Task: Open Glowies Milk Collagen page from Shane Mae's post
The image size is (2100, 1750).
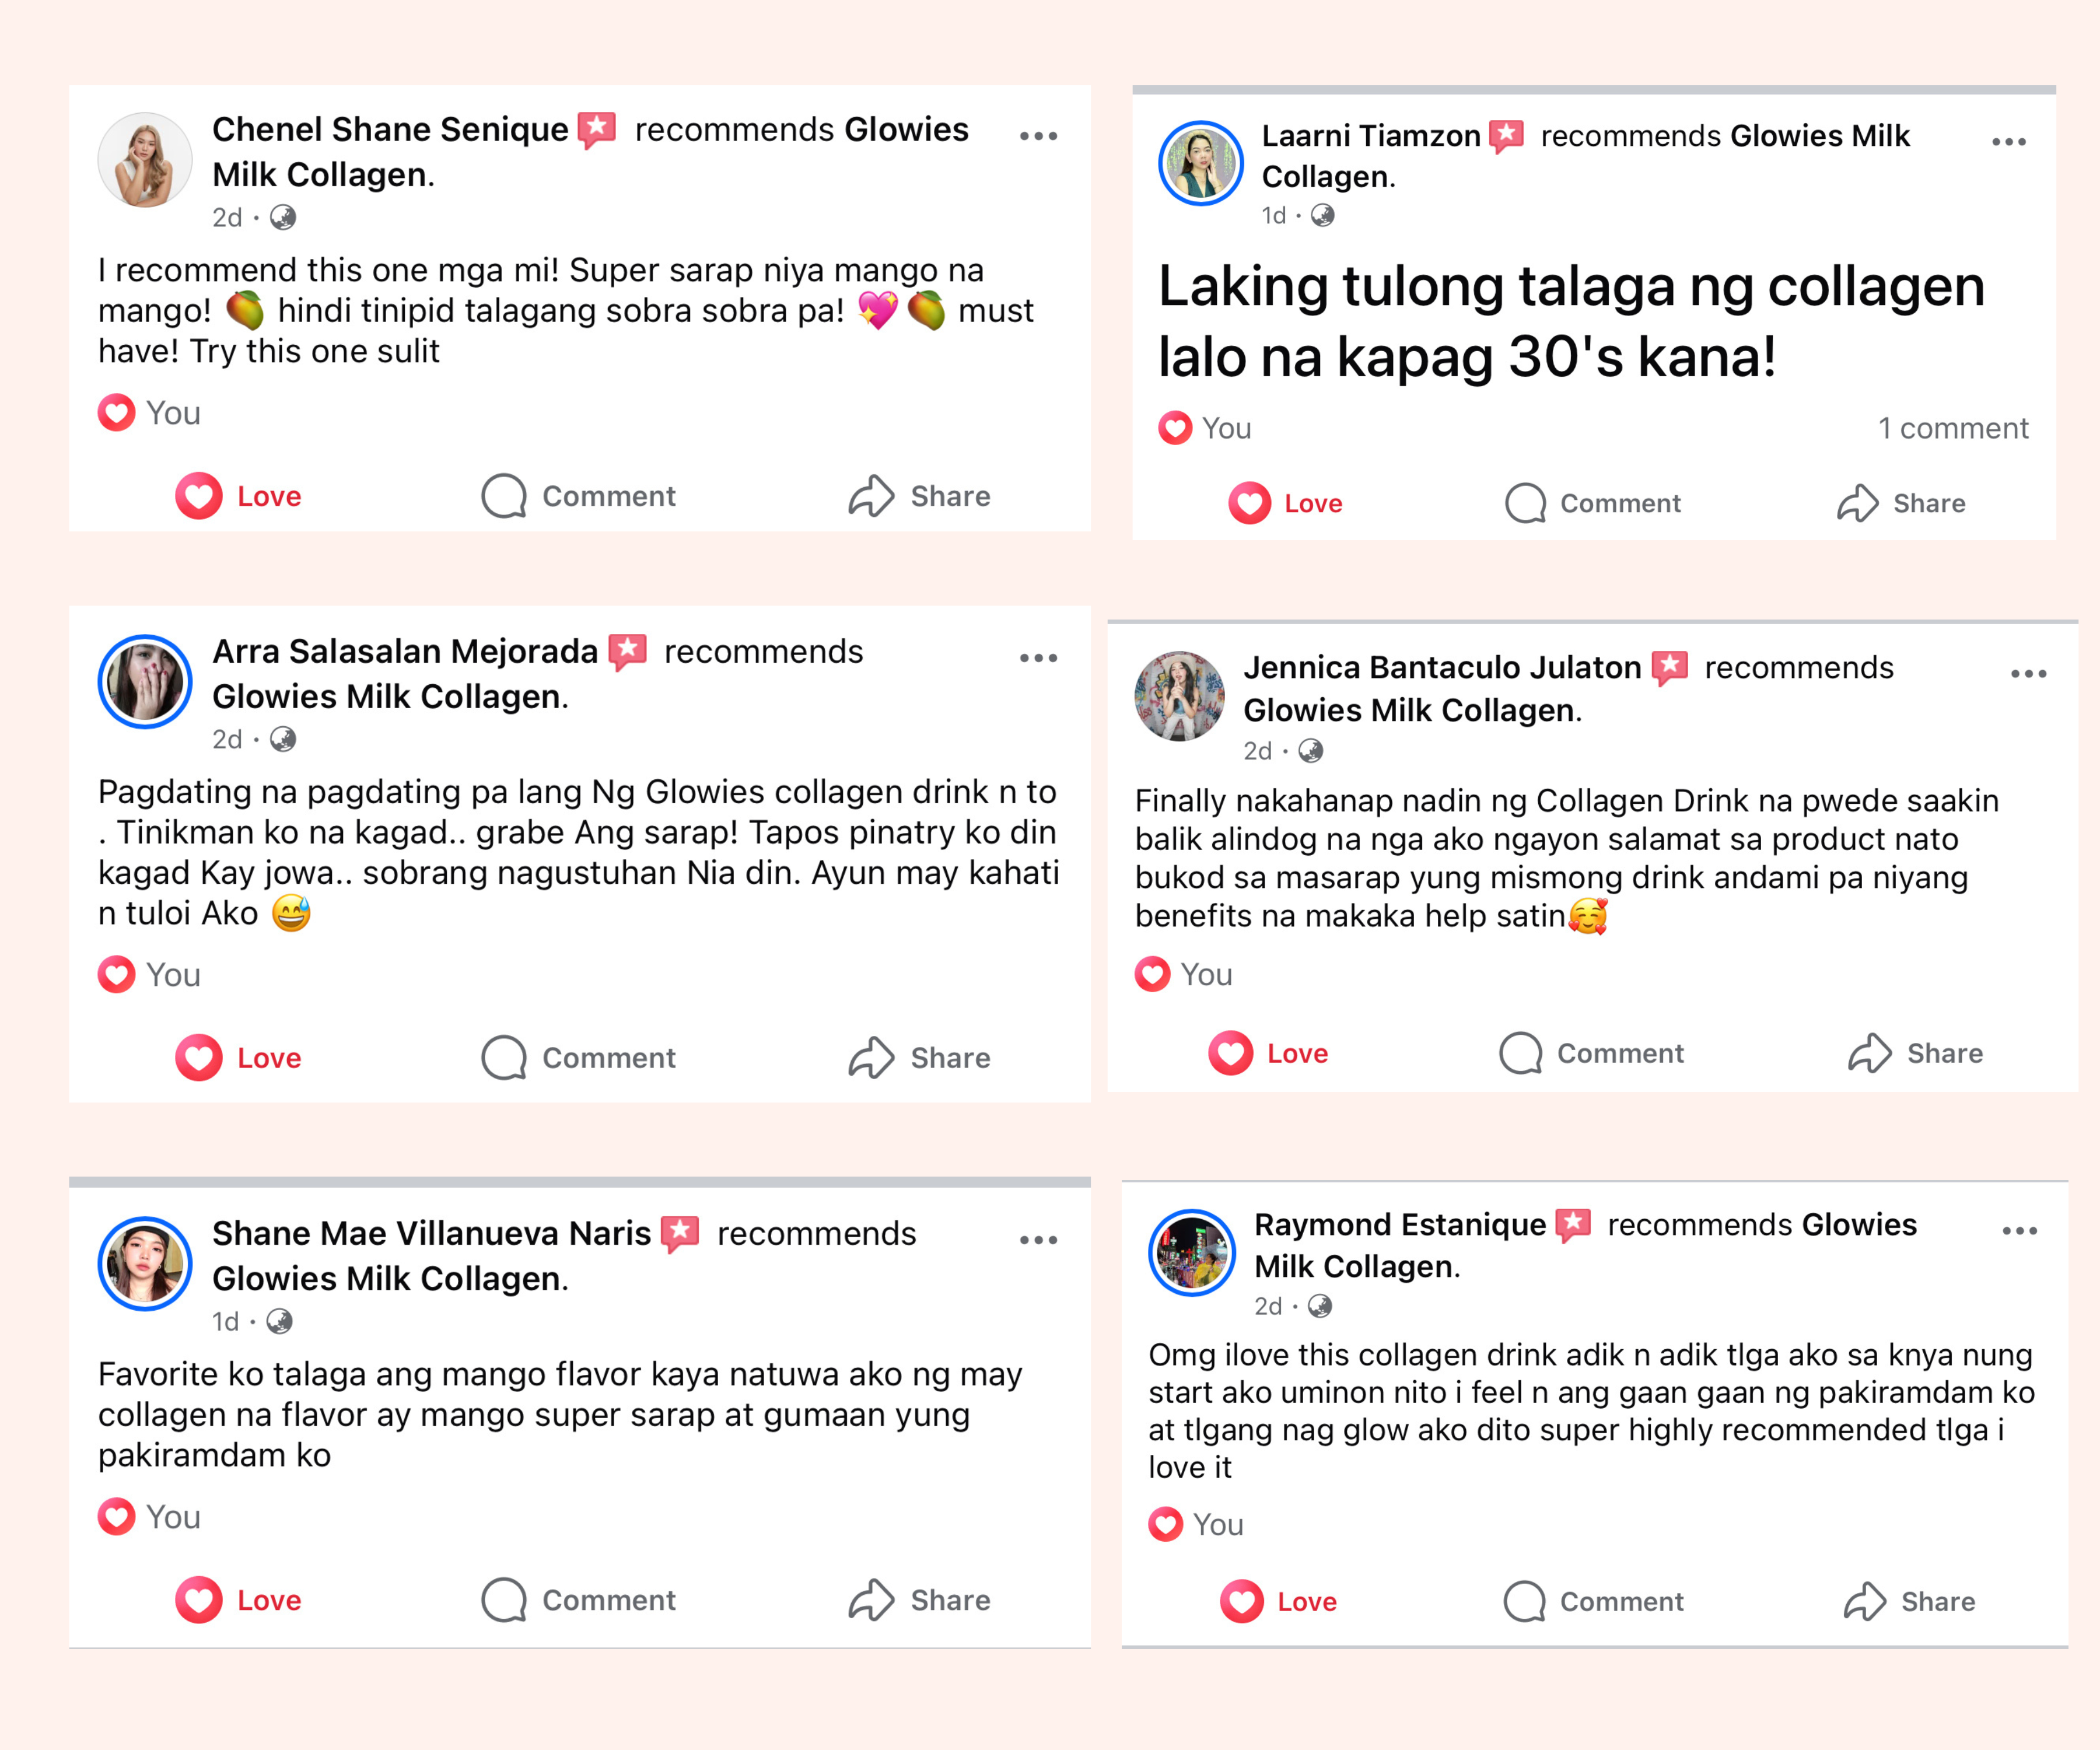Action: tap(390, 1278)
